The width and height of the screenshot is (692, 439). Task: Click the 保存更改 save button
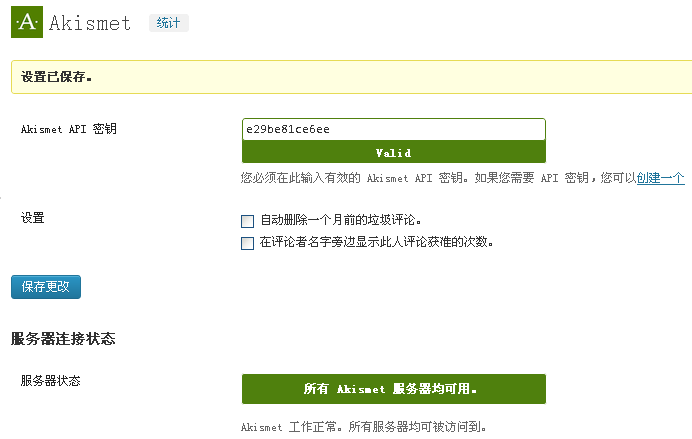[x=46, y=287]
